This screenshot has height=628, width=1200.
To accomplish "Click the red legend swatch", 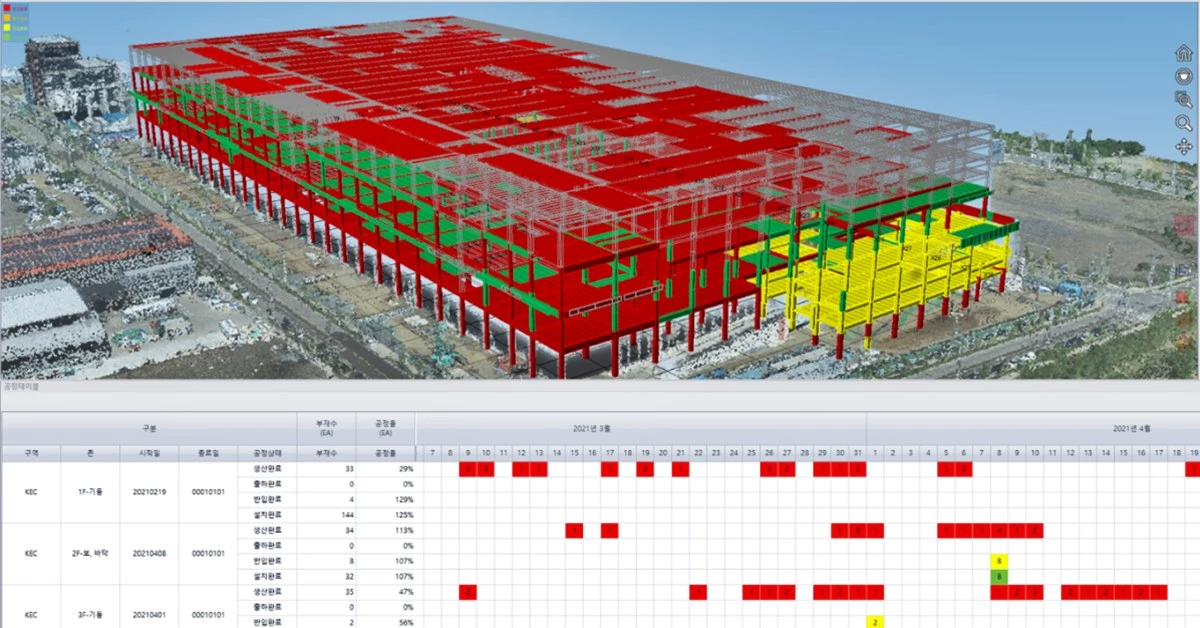I will tap(7, 8).
